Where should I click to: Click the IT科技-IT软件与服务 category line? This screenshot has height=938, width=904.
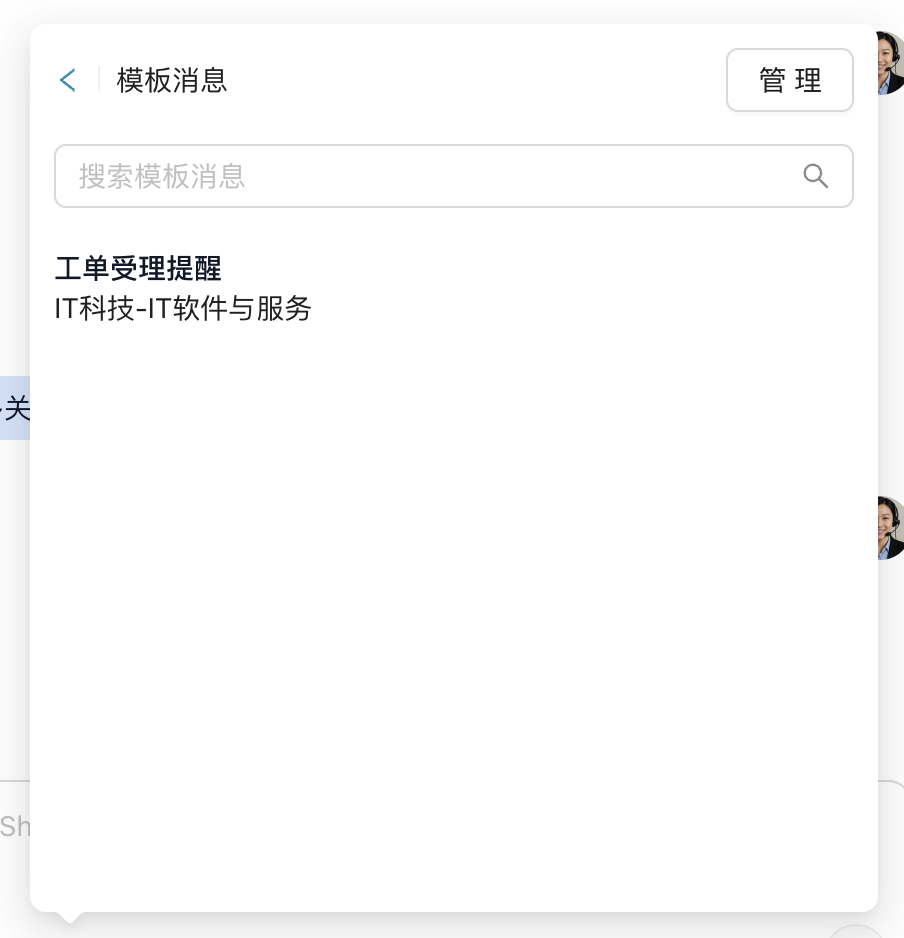tap(183, 308)
